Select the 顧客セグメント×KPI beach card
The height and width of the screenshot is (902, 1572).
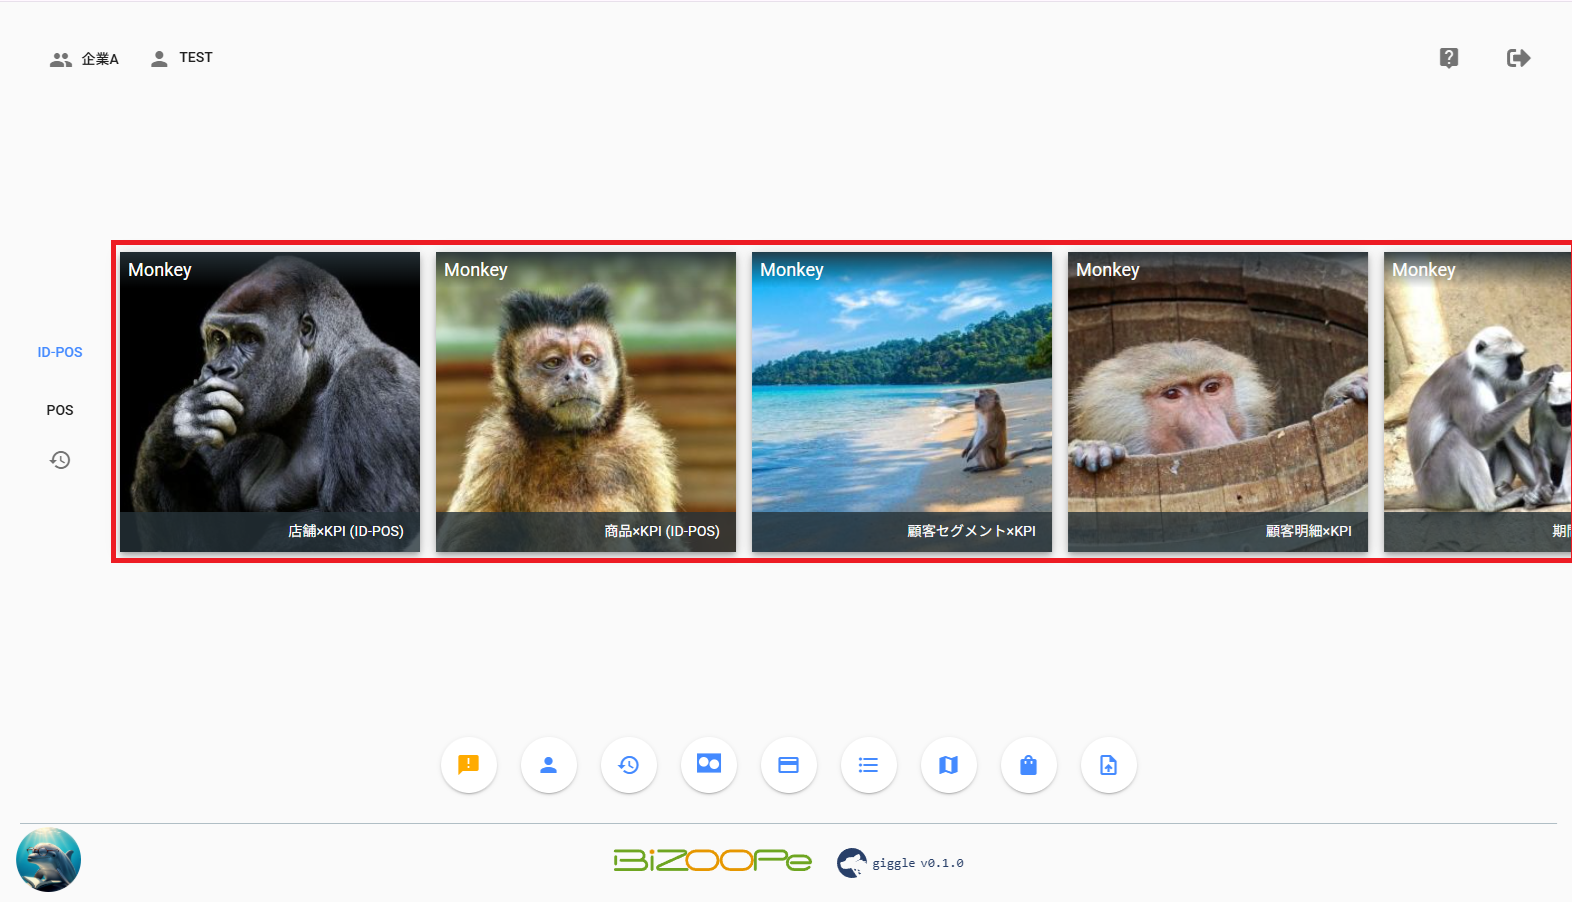point(902,401)
